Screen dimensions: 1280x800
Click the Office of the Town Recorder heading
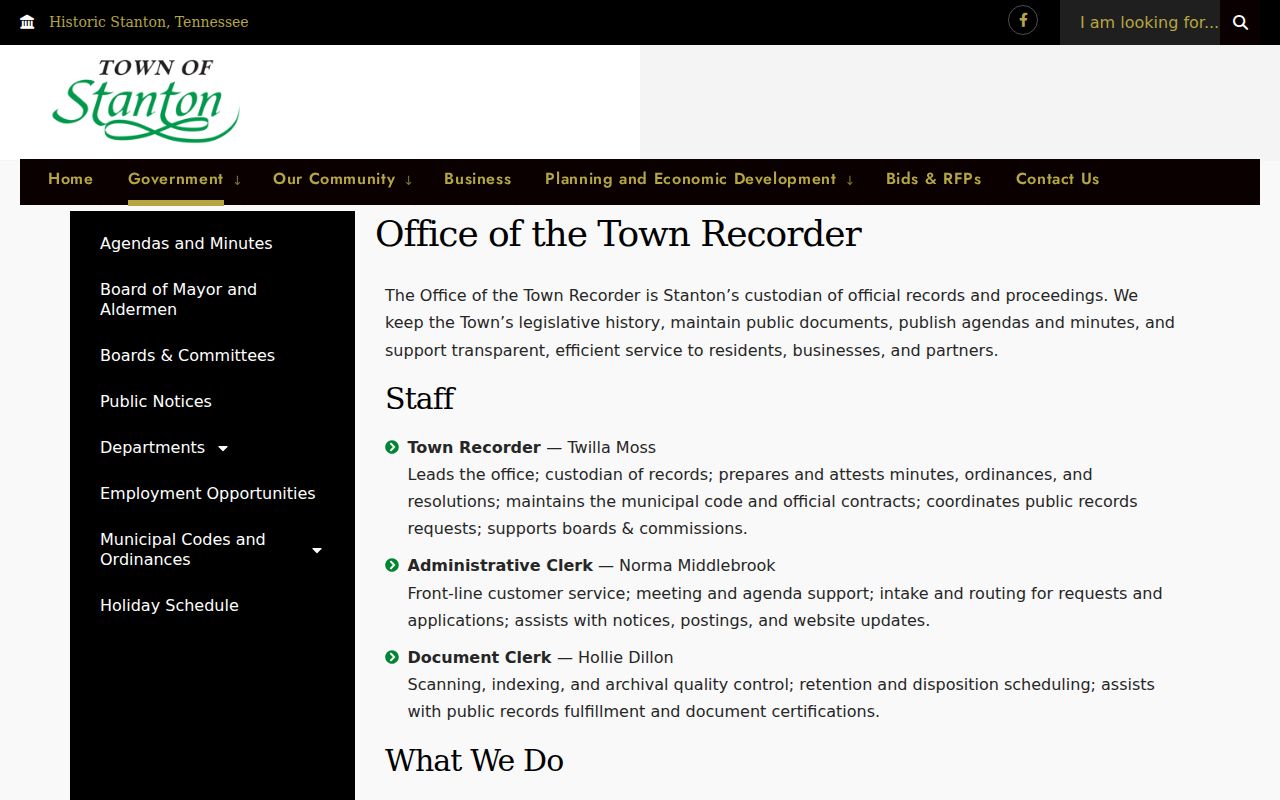[x=618, y=234]
